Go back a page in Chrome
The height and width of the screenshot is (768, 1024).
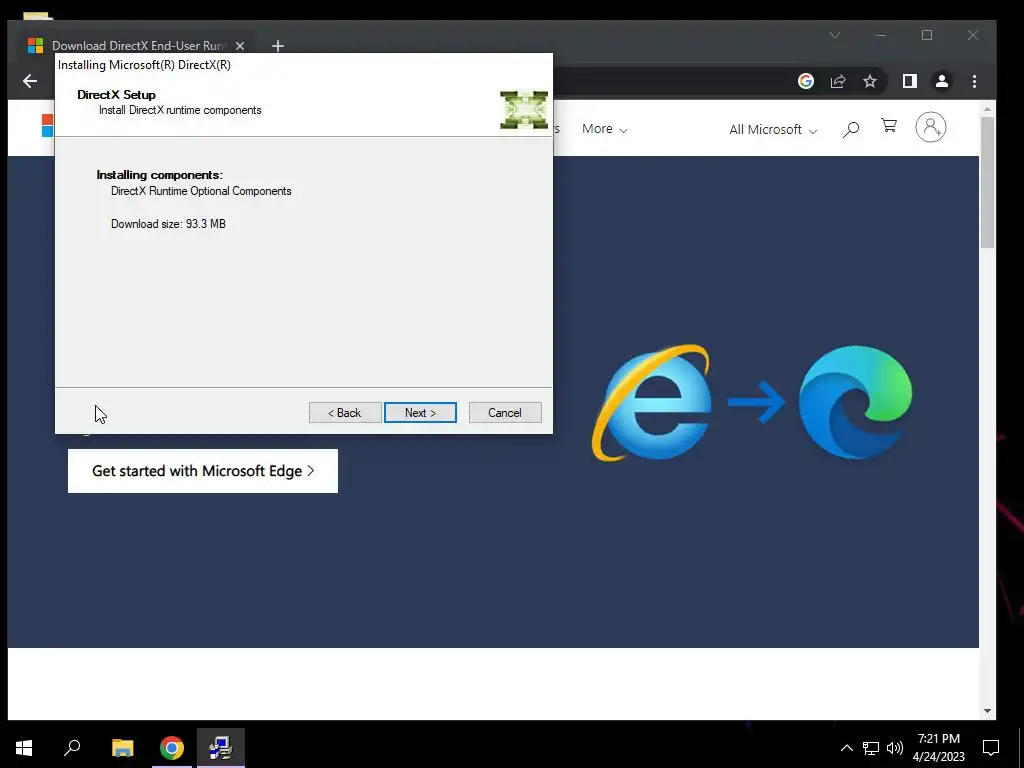(x=30, y=81)
